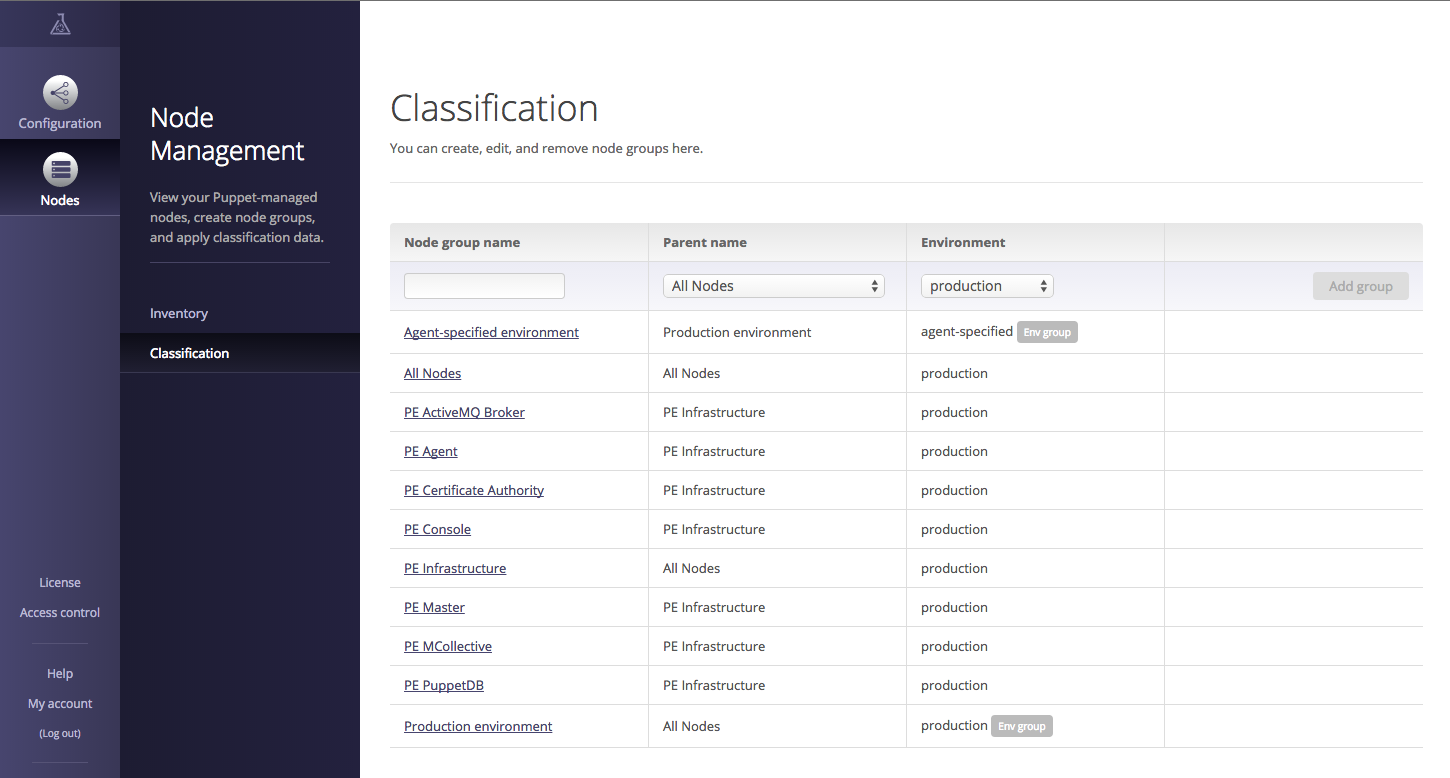Open the All Nodes node group

[x=432, y=373]
